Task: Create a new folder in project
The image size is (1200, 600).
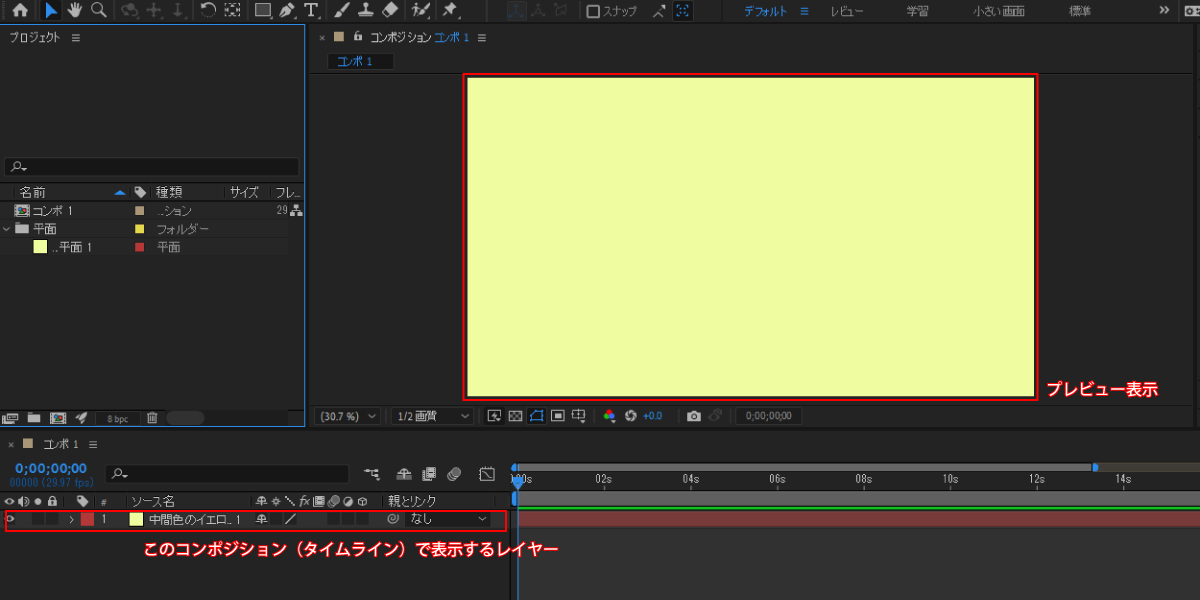Action: click(x=34, y=417)
